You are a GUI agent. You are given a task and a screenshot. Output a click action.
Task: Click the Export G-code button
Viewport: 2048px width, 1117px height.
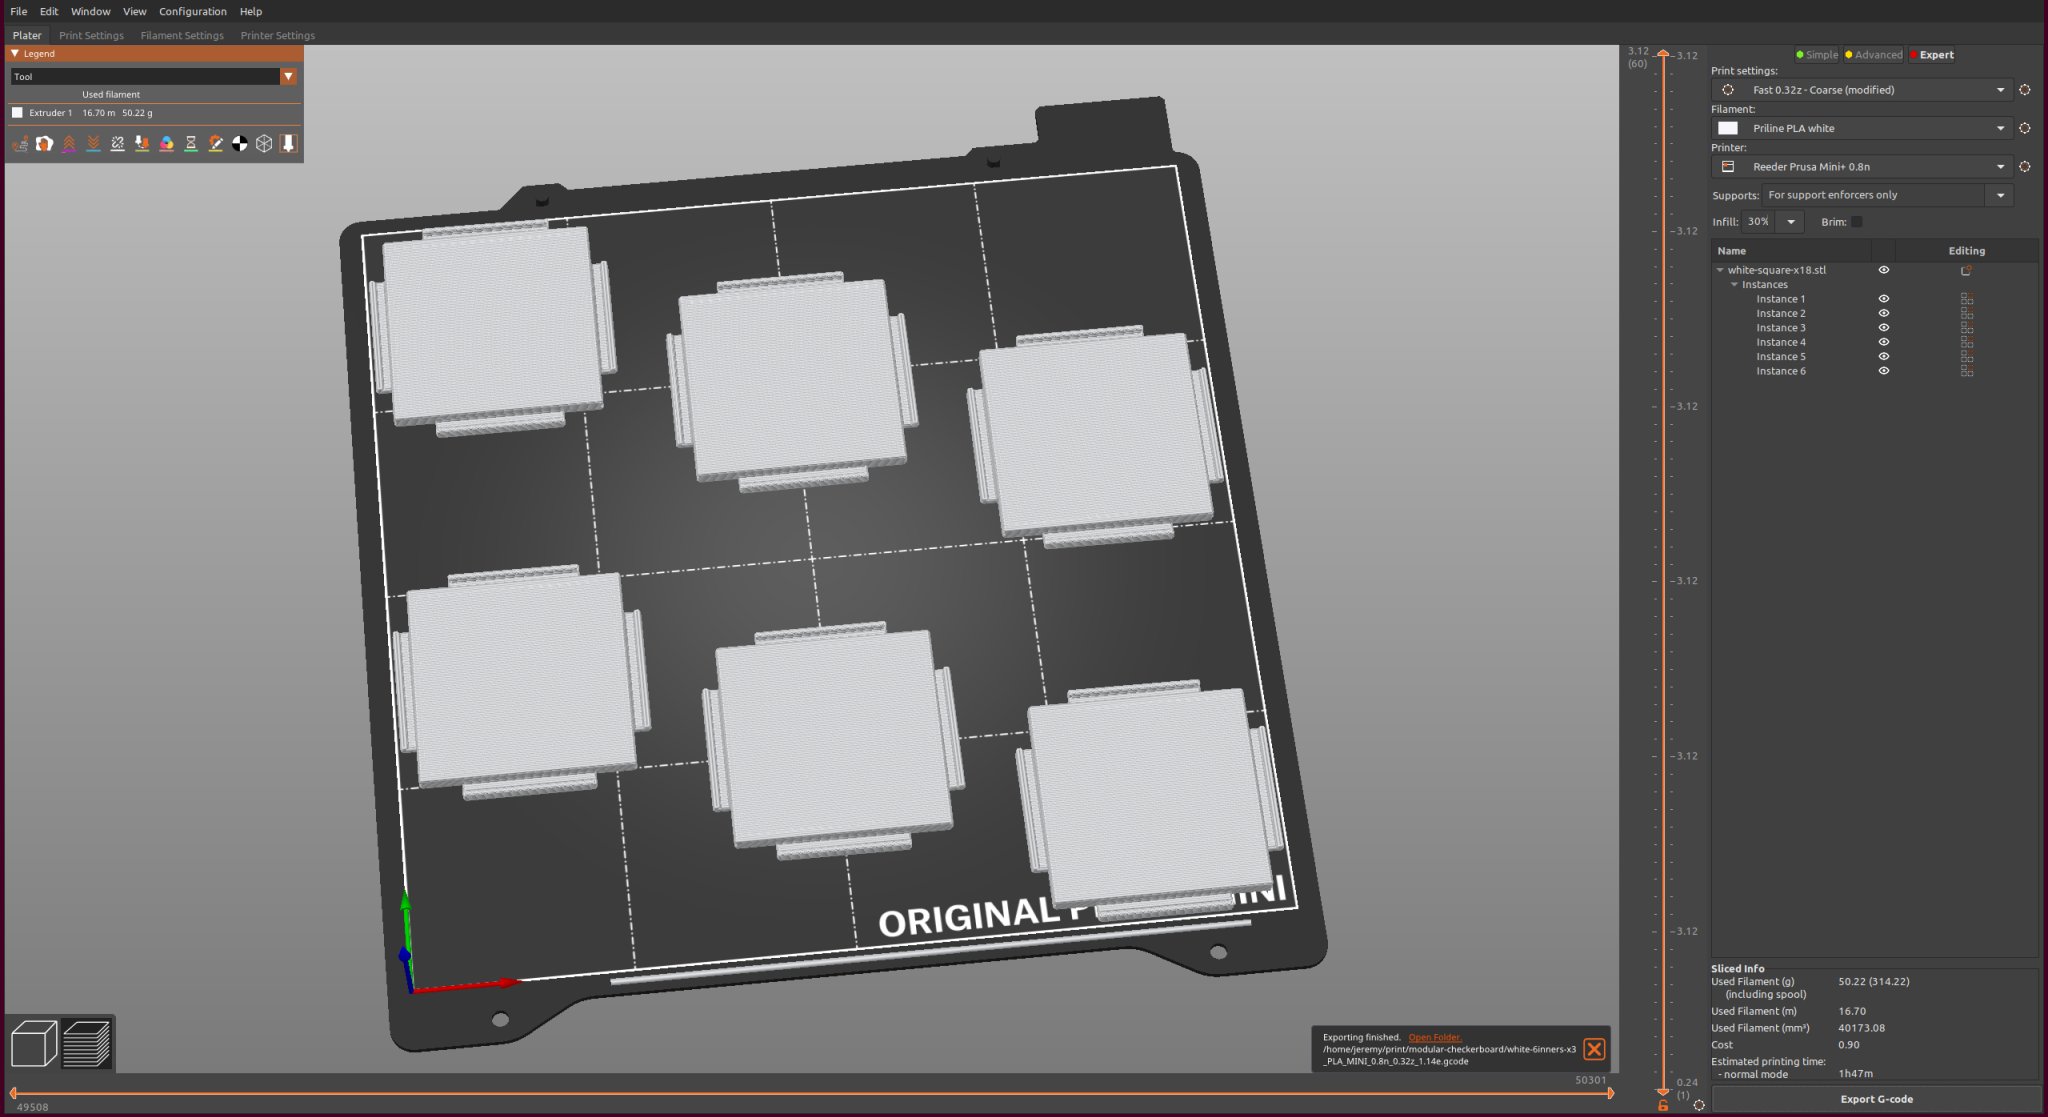point(1876,1099)
